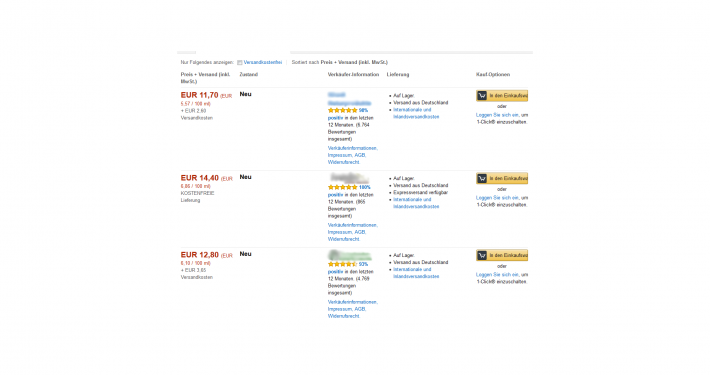The image size is (710, 375).
Task: Add the EUR 14,40 offer to cart
Action: pyautogui.click(x=502, y=178)
